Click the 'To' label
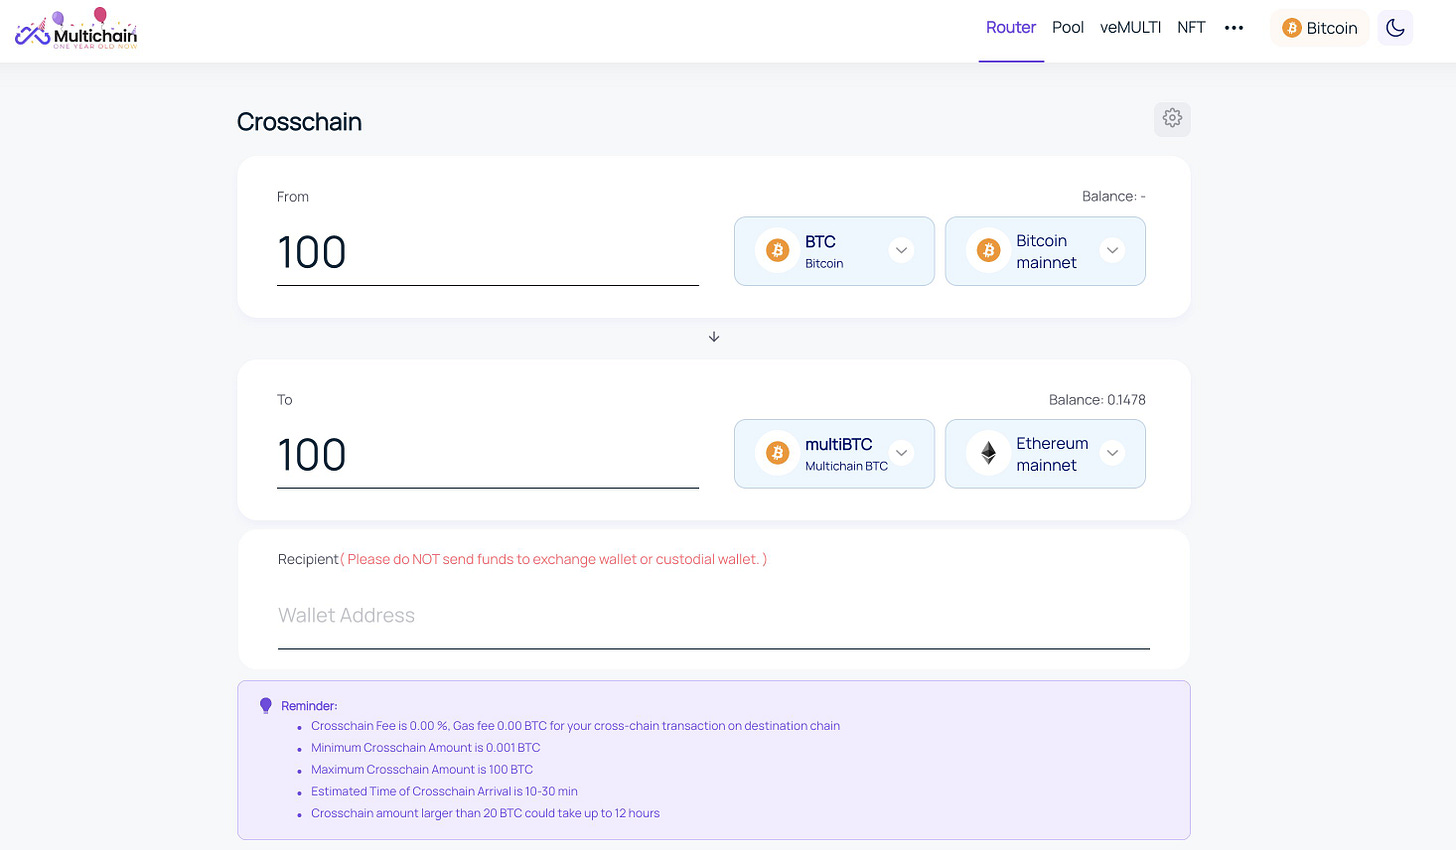1456x850 pixels. 285,400
